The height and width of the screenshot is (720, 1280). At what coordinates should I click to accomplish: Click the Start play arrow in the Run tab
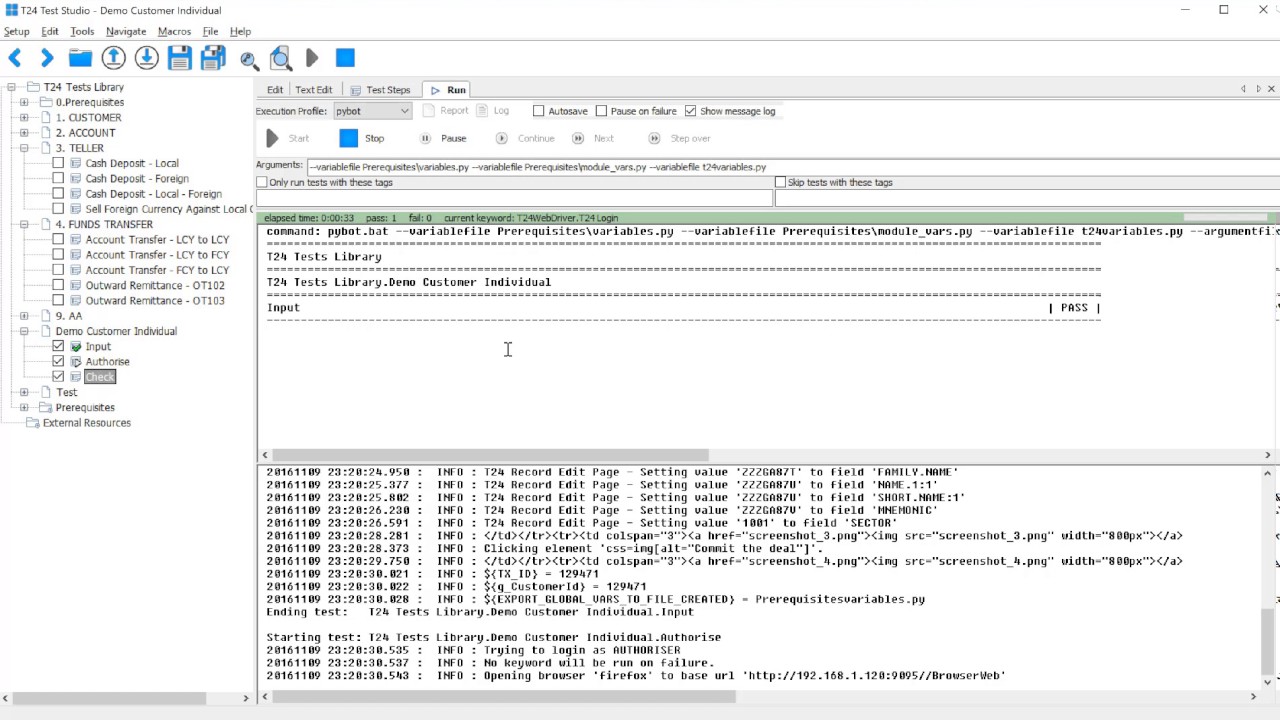coord(273,138)
